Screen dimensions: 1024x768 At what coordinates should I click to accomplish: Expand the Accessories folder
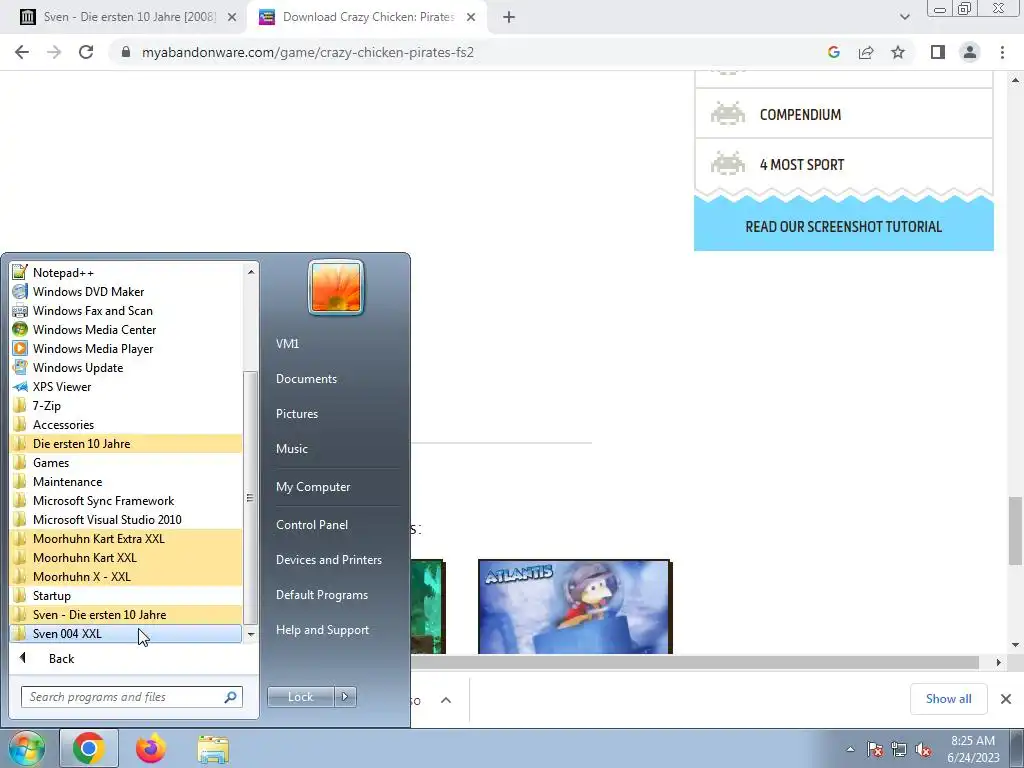(126, 424)
